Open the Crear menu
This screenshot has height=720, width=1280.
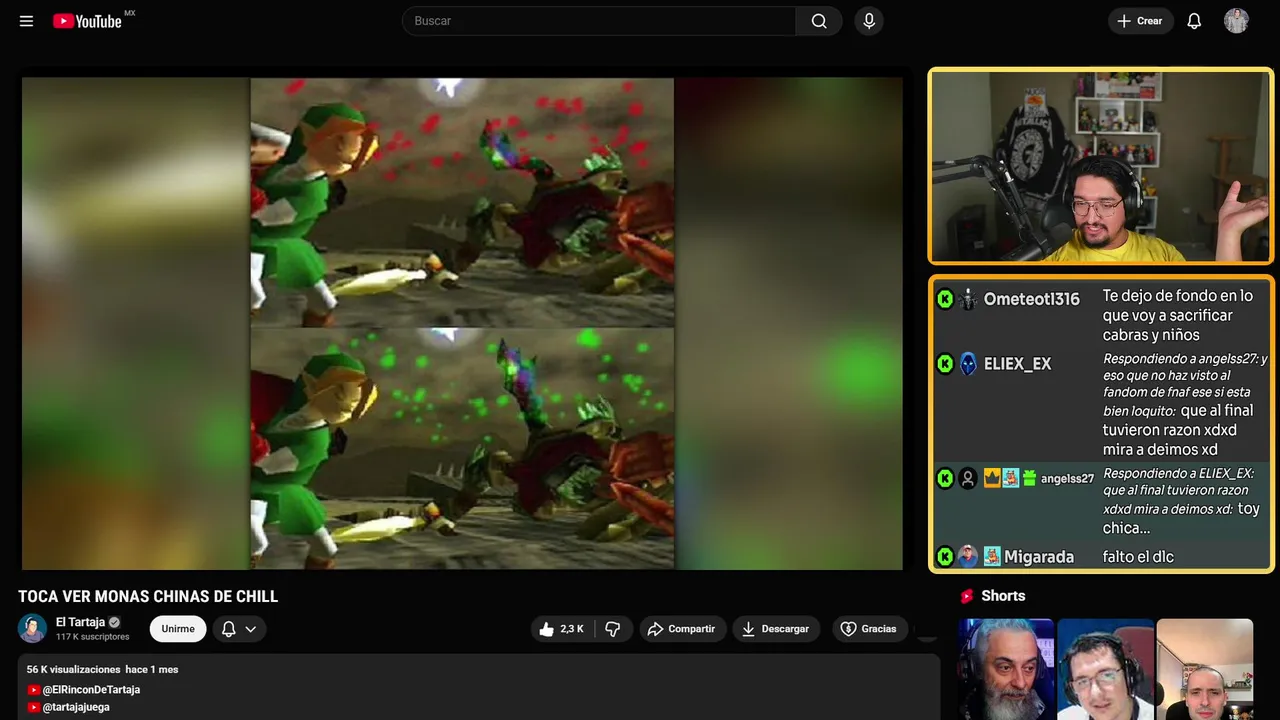point(1140,21)
